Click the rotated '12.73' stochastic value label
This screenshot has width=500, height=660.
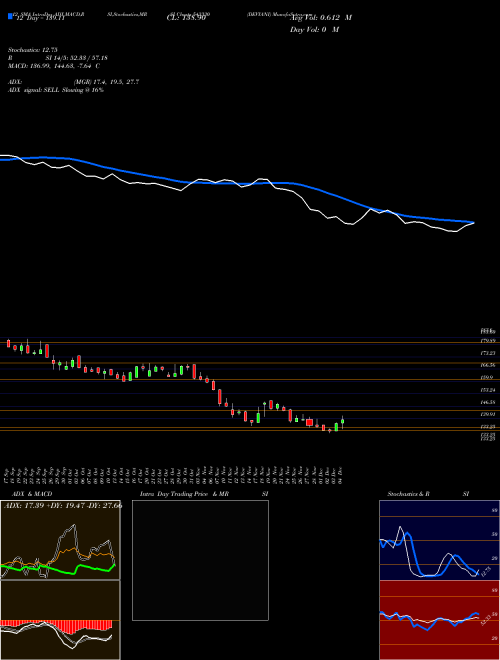[485, 572]
